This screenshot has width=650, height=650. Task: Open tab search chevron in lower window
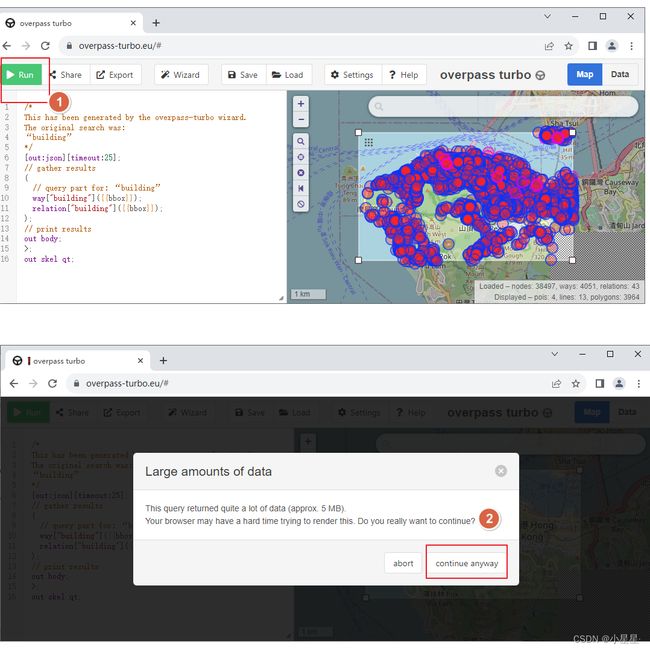pos(555,354)
